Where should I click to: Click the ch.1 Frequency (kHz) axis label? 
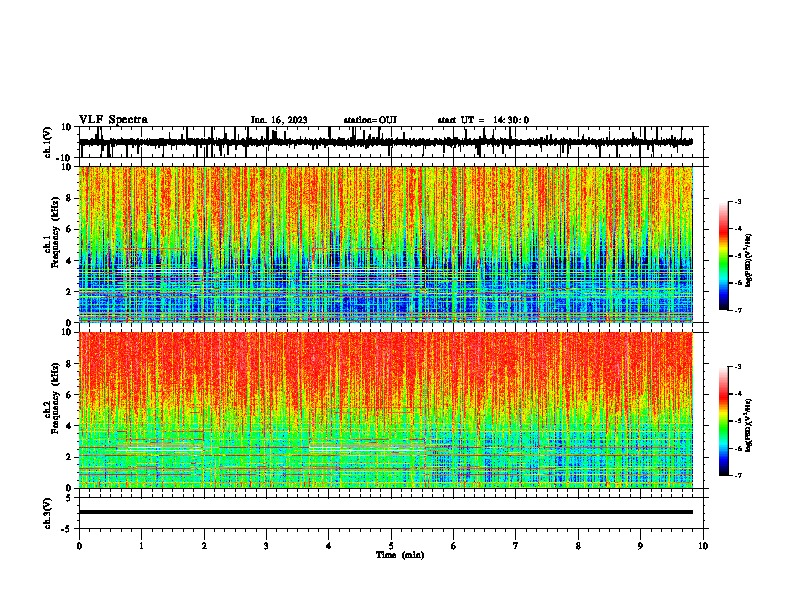point(53,233)
